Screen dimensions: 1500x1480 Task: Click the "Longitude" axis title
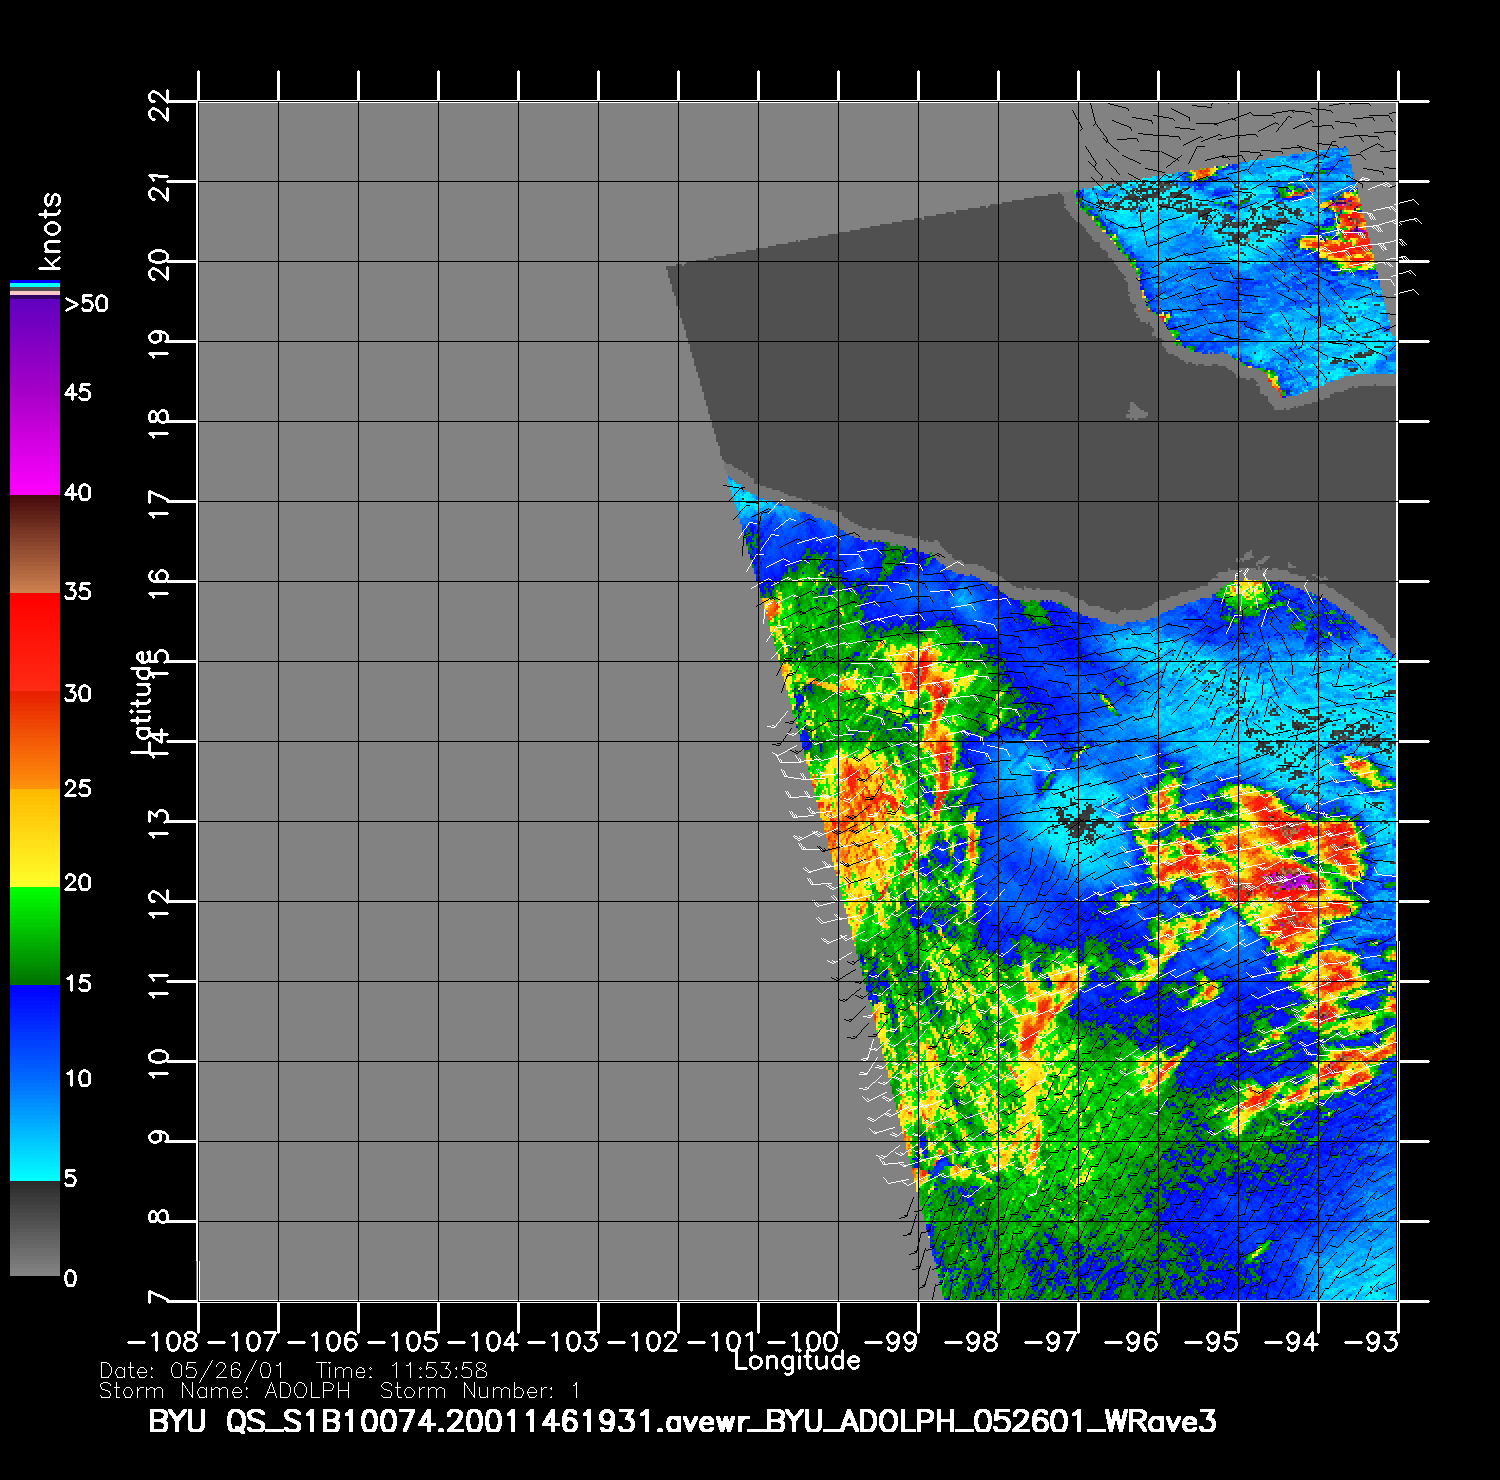click(x=796, y=1361)
